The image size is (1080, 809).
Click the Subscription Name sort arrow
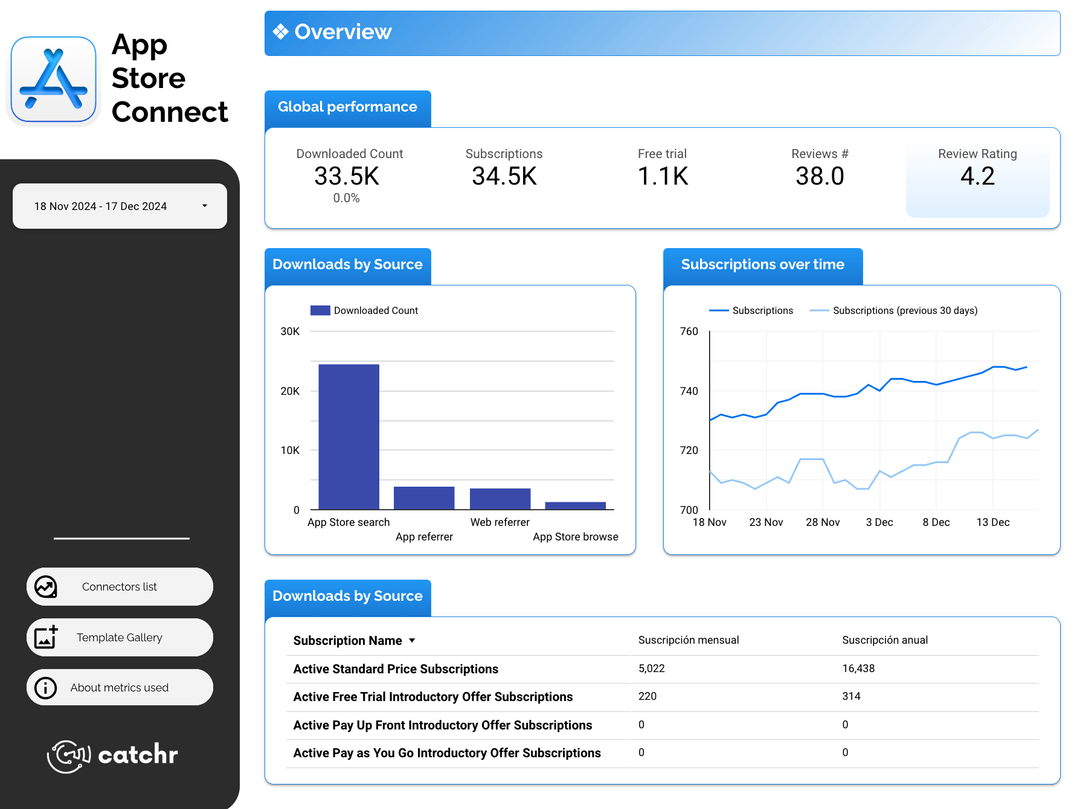pos(411,640)
